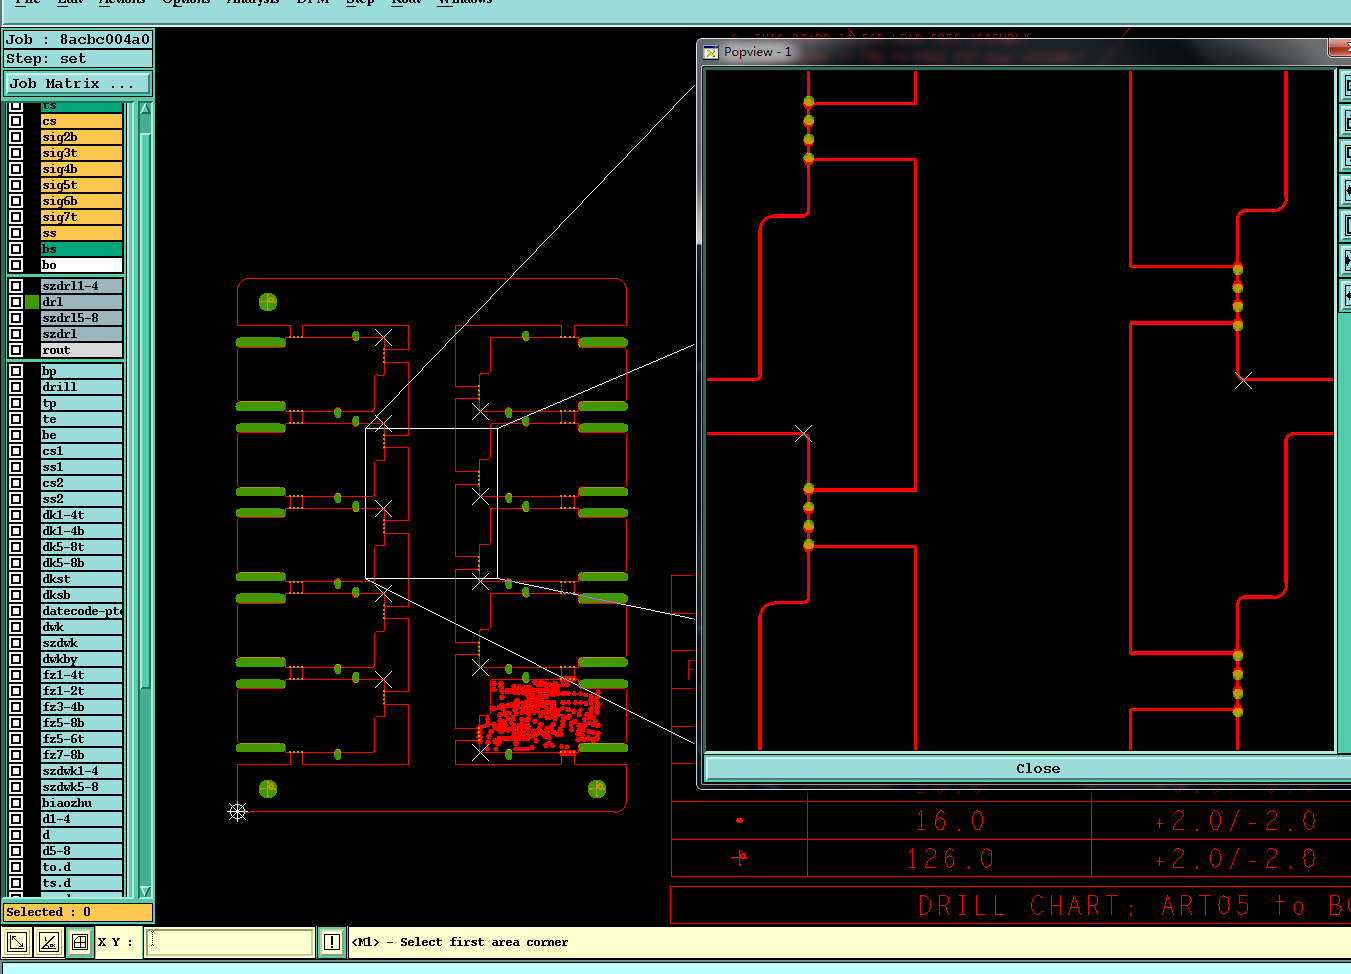The width and height of the screenshot is (1351, 974).
Task: Select layer cs1 in the layer list
Action: (x=81, y=451)
